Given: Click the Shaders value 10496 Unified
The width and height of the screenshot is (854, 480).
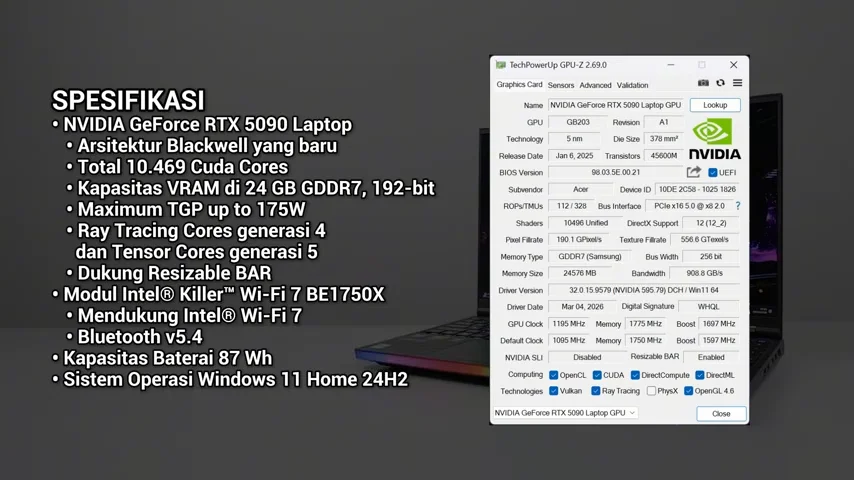Looking at the screenshot, I should (x=585, y=223).
